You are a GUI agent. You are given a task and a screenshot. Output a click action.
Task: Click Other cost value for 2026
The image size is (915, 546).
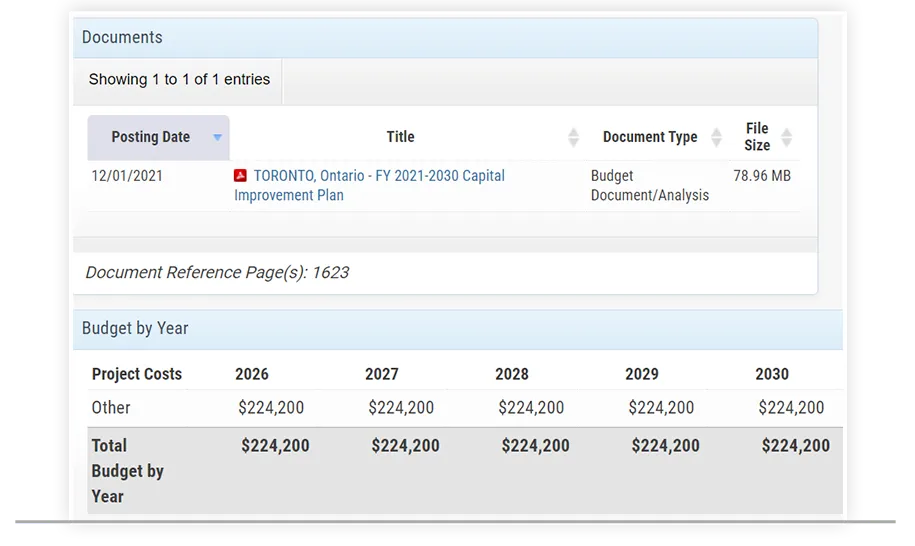coord(271,408)
